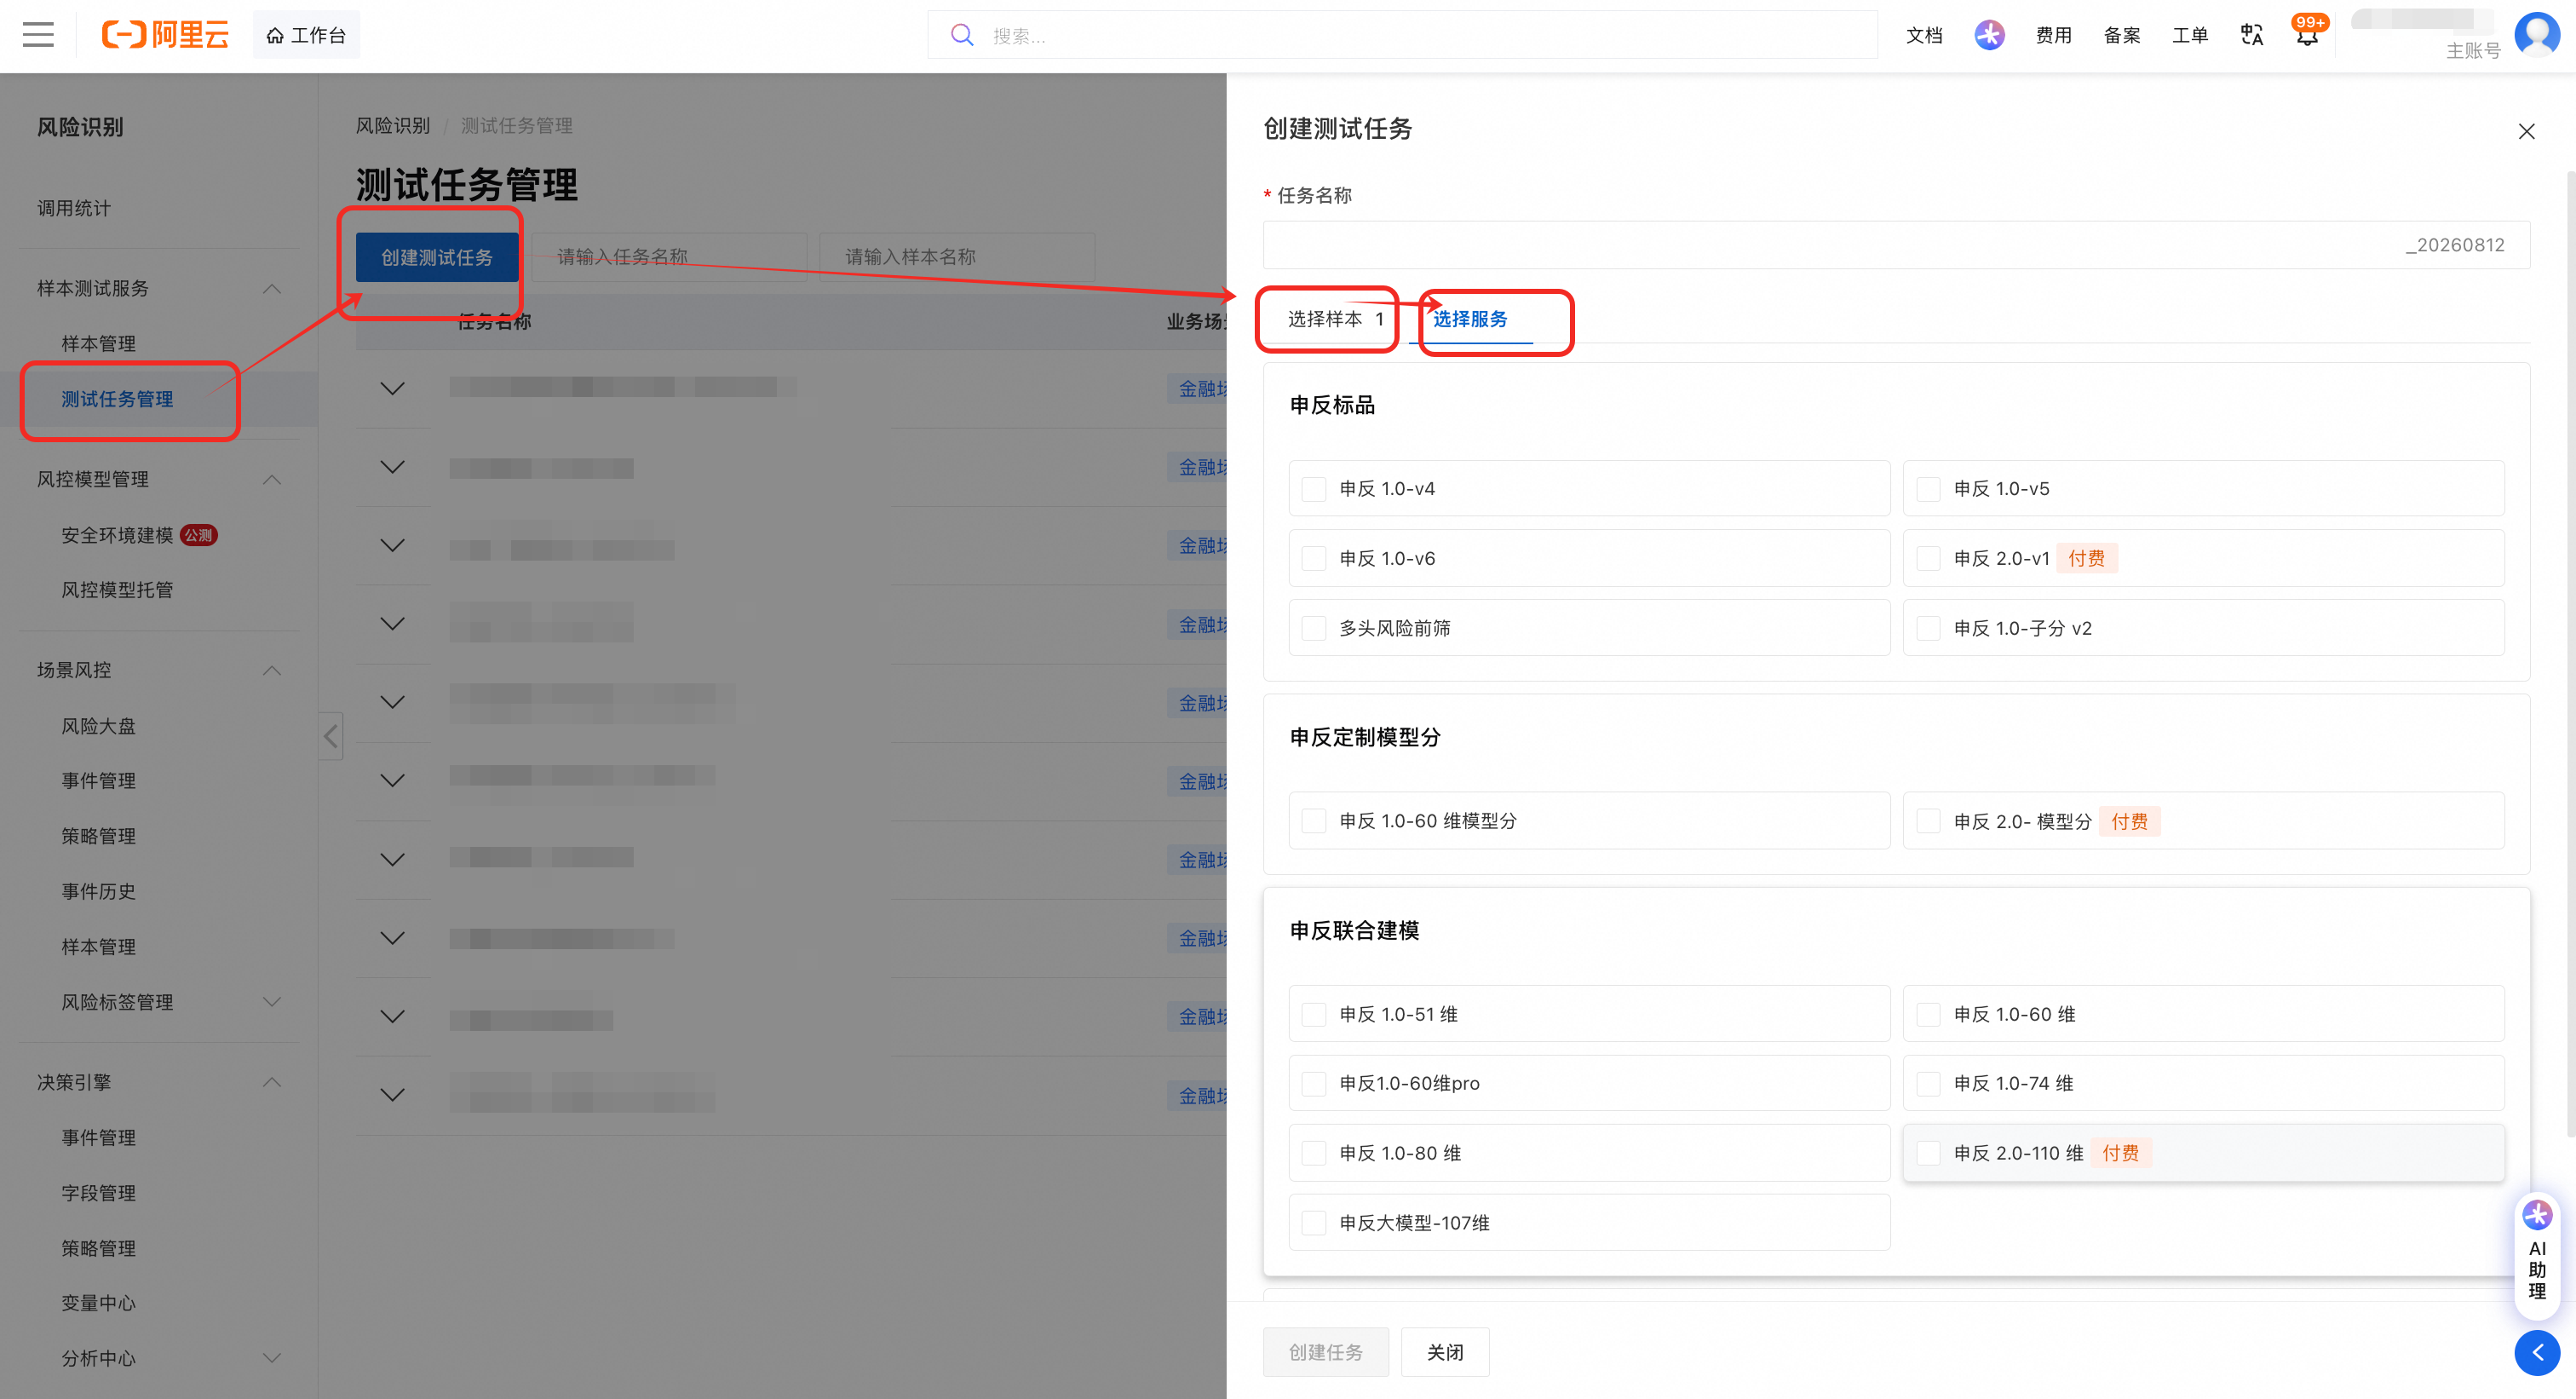Click the search magnifier icon
Viewport: 2576px width, 1399px height.
[962, 35]
